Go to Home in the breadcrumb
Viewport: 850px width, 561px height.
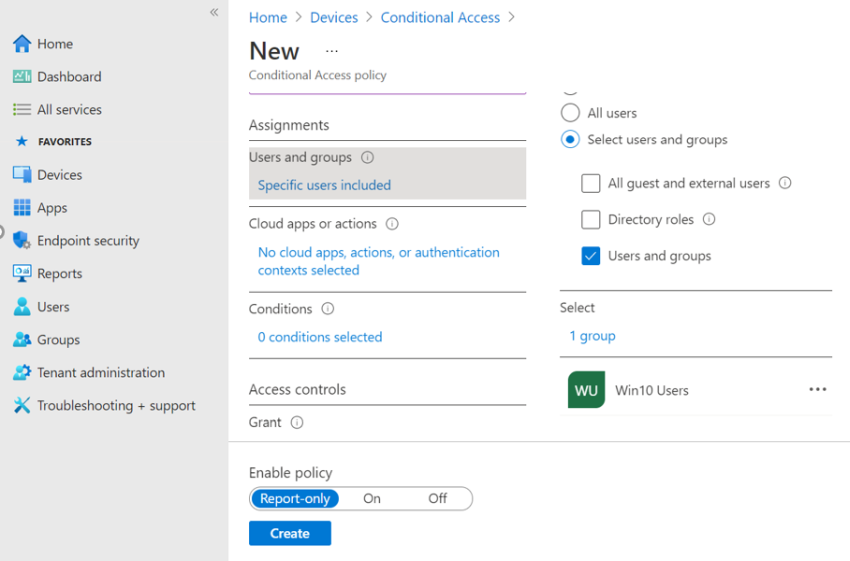click(x=268, y=17)
